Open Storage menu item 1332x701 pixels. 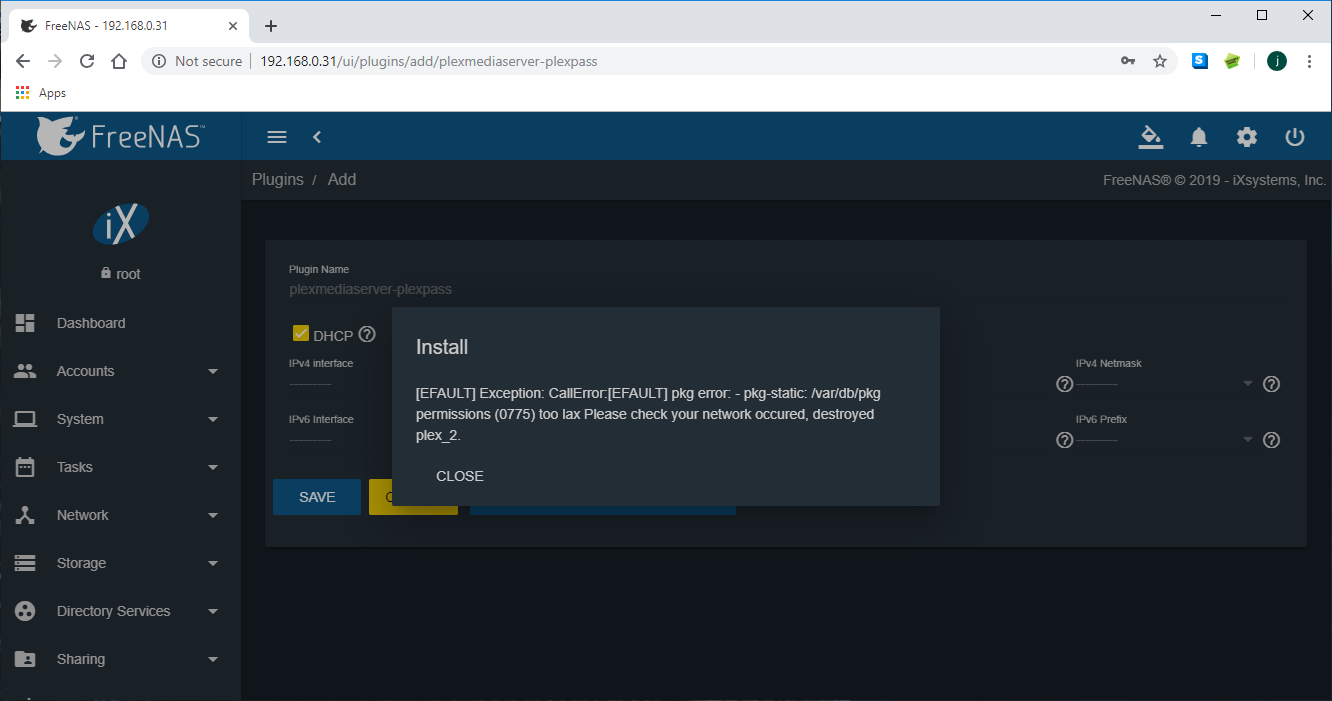point(81,563)
